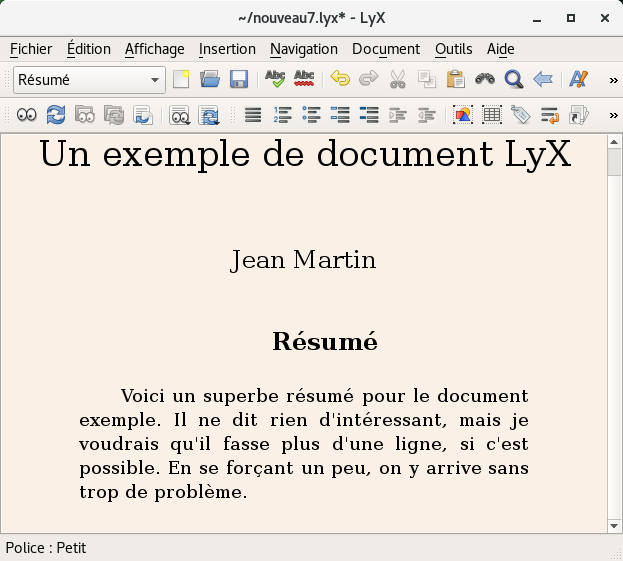Image resolution: width=623 pixels, height=561 pixels.
Task: Open the Affichage menu
Action: click(x=155, y=49)
